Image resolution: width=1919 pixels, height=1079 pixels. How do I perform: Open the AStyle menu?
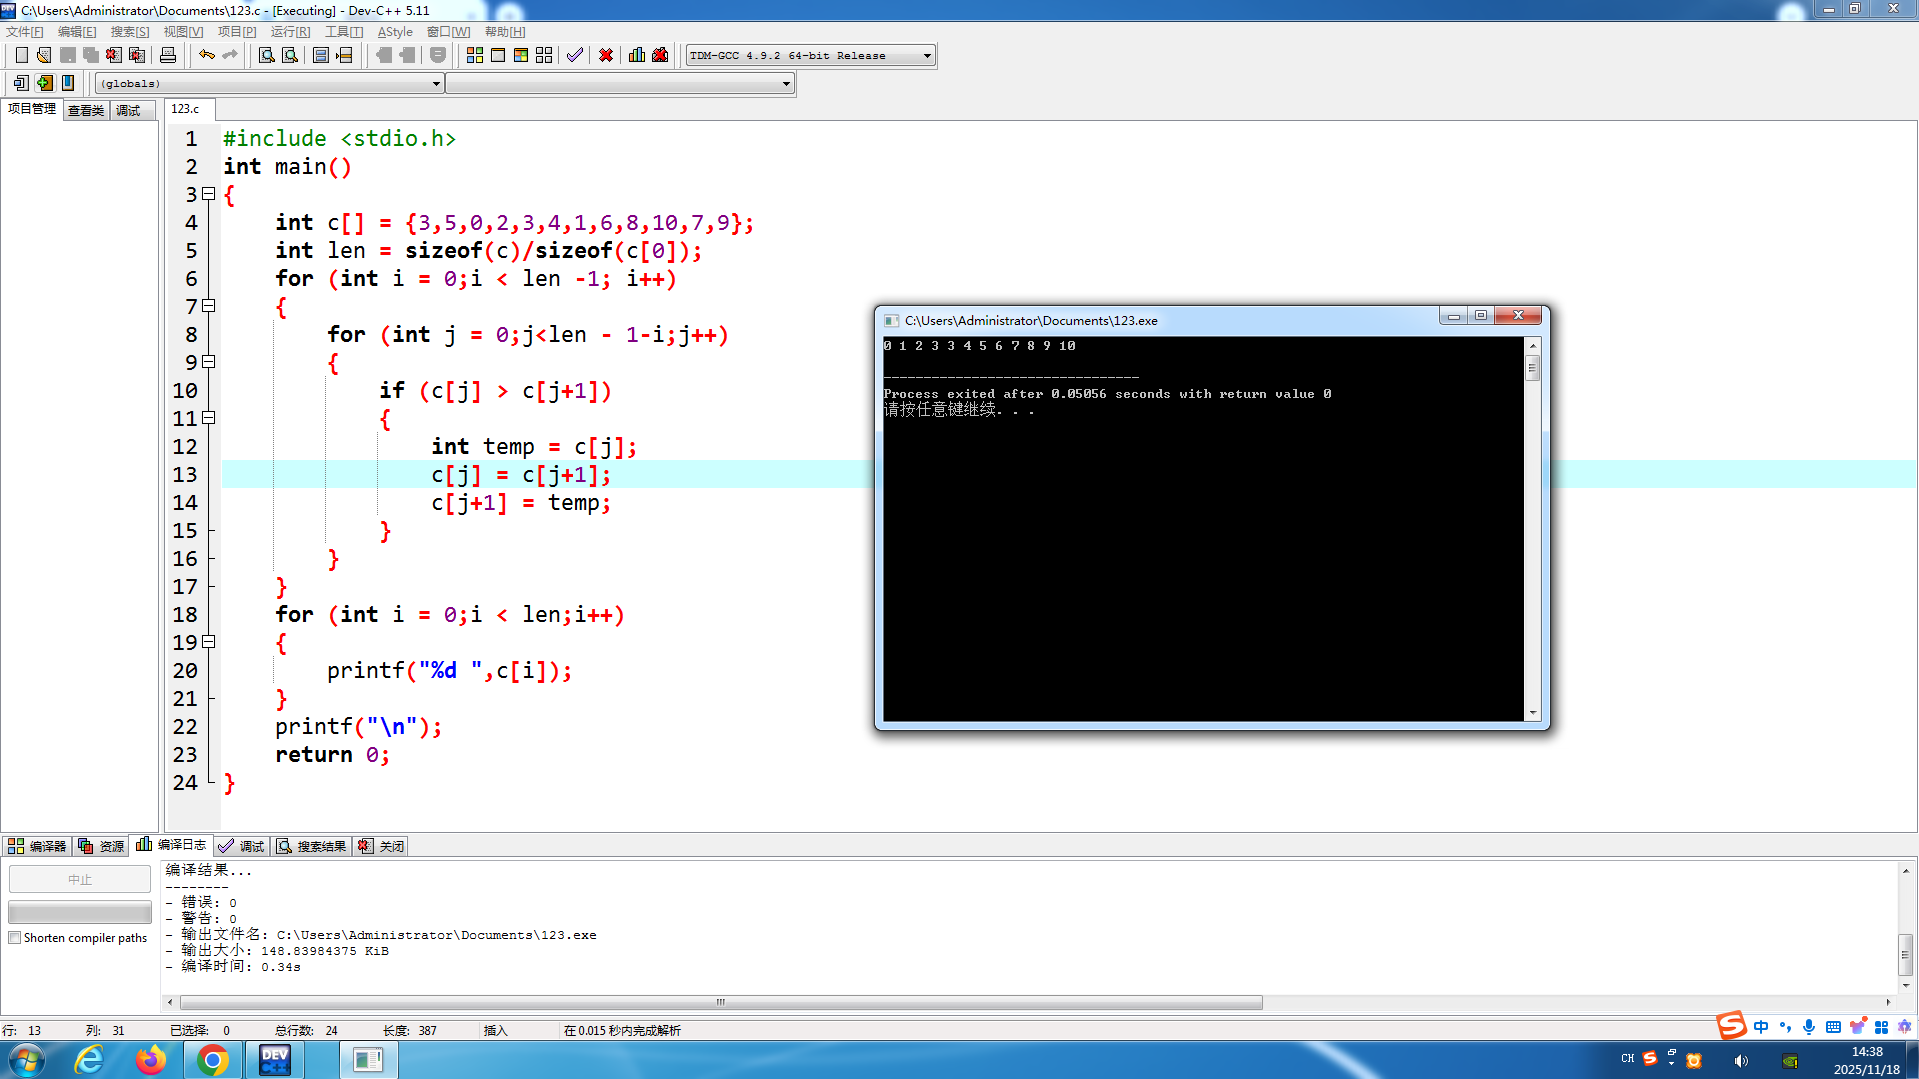click(395, 32)
